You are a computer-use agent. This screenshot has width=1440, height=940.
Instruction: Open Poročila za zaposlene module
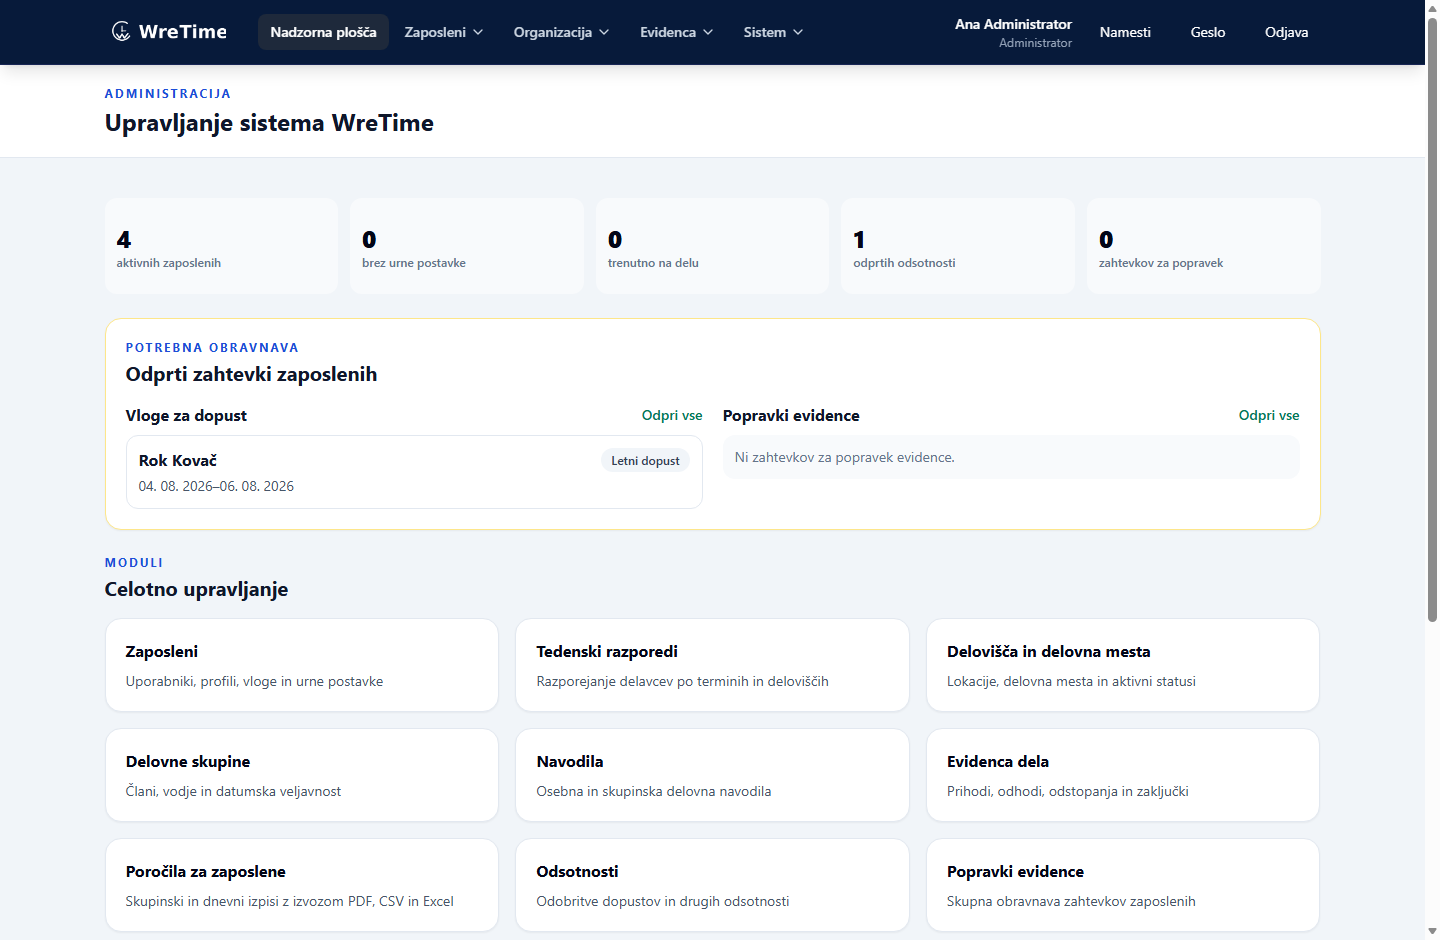pyautogui.click(x=302, y=885)
